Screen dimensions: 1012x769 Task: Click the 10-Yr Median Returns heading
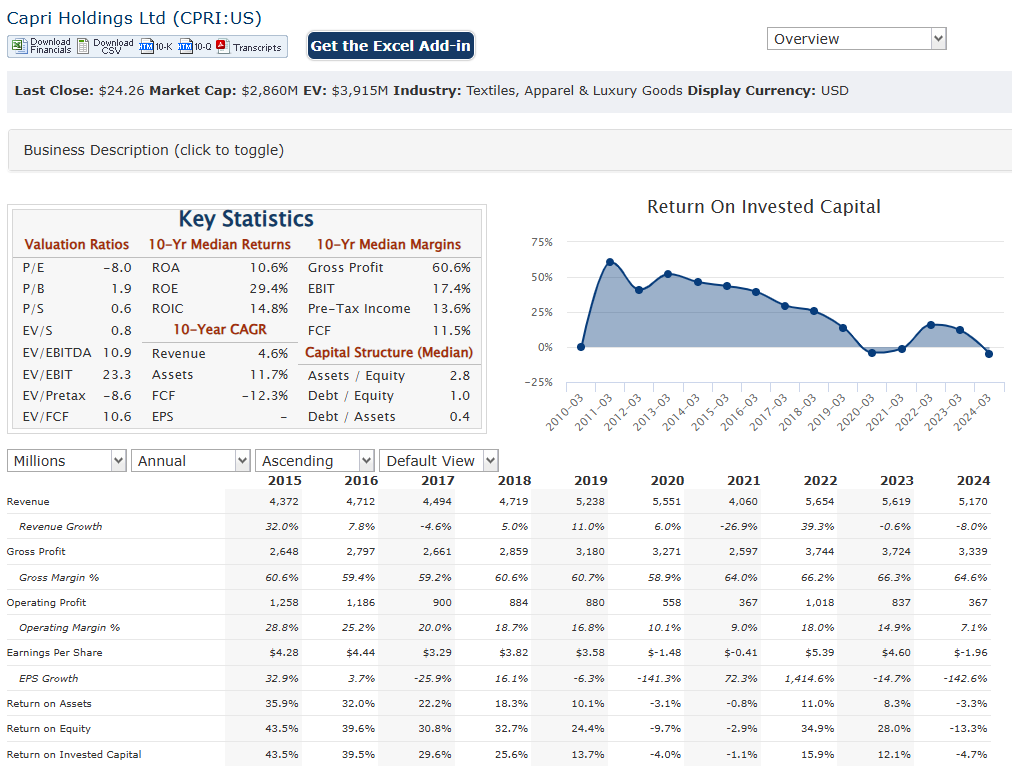pos(219,245)
